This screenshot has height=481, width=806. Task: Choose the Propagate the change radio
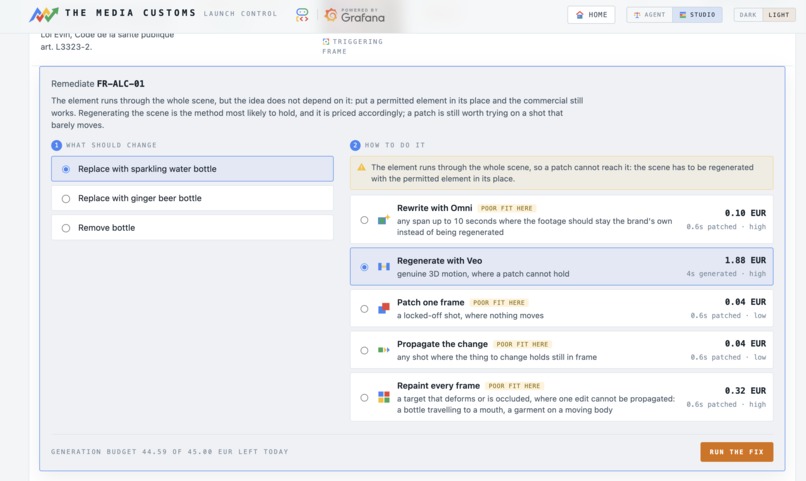tap(364, 350)
